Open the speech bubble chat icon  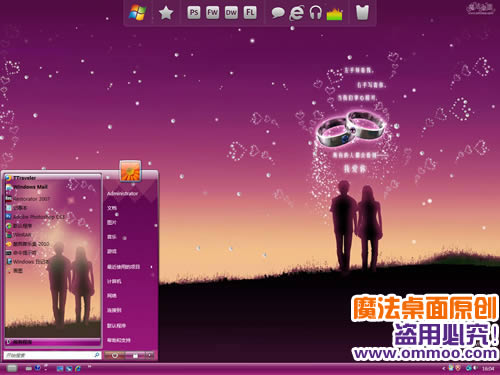[x=278, y=13]
